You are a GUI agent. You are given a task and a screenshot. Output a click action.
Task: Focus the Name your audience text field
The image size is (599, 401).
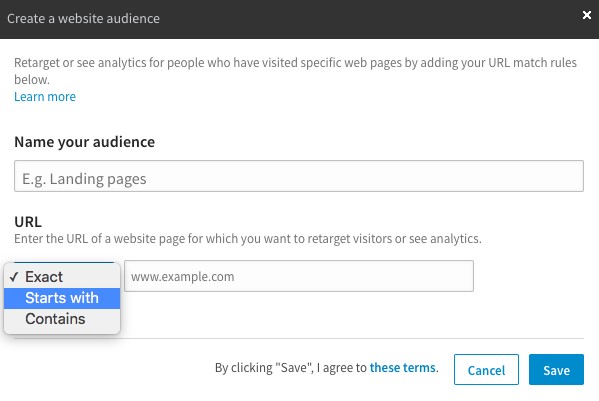pyautogui.click(x=299, y=176)
